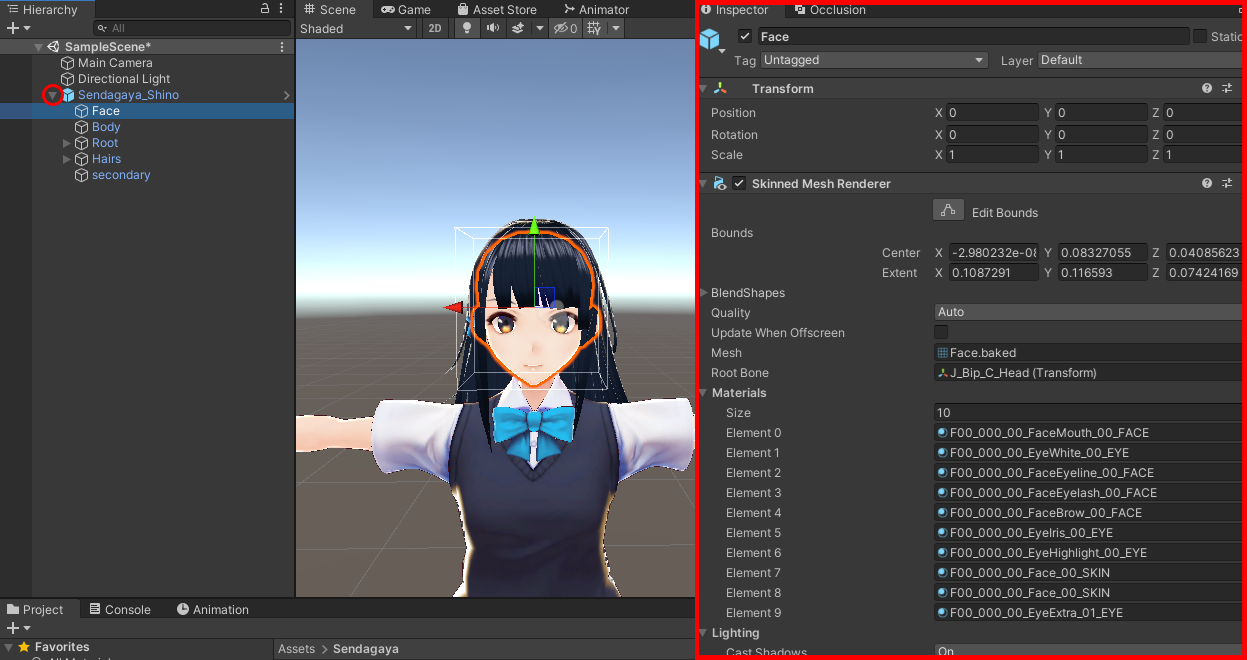Click the blue cube GameObject icon in the Inspector
1248x660 pixels.
point(710,39)
